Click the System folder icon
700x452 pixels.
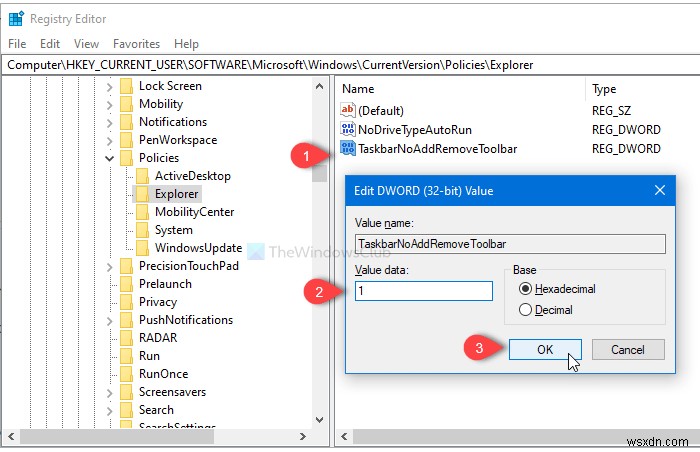tap(142, 230)
